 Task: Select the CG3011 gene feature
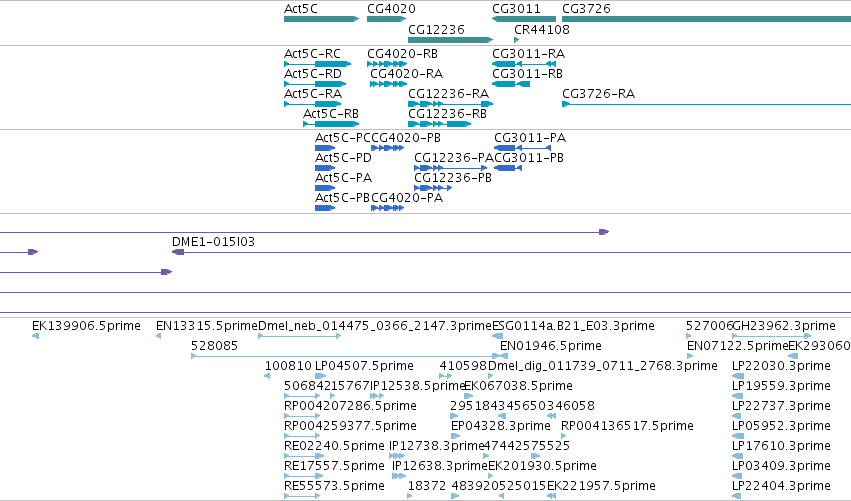point(524,19)
